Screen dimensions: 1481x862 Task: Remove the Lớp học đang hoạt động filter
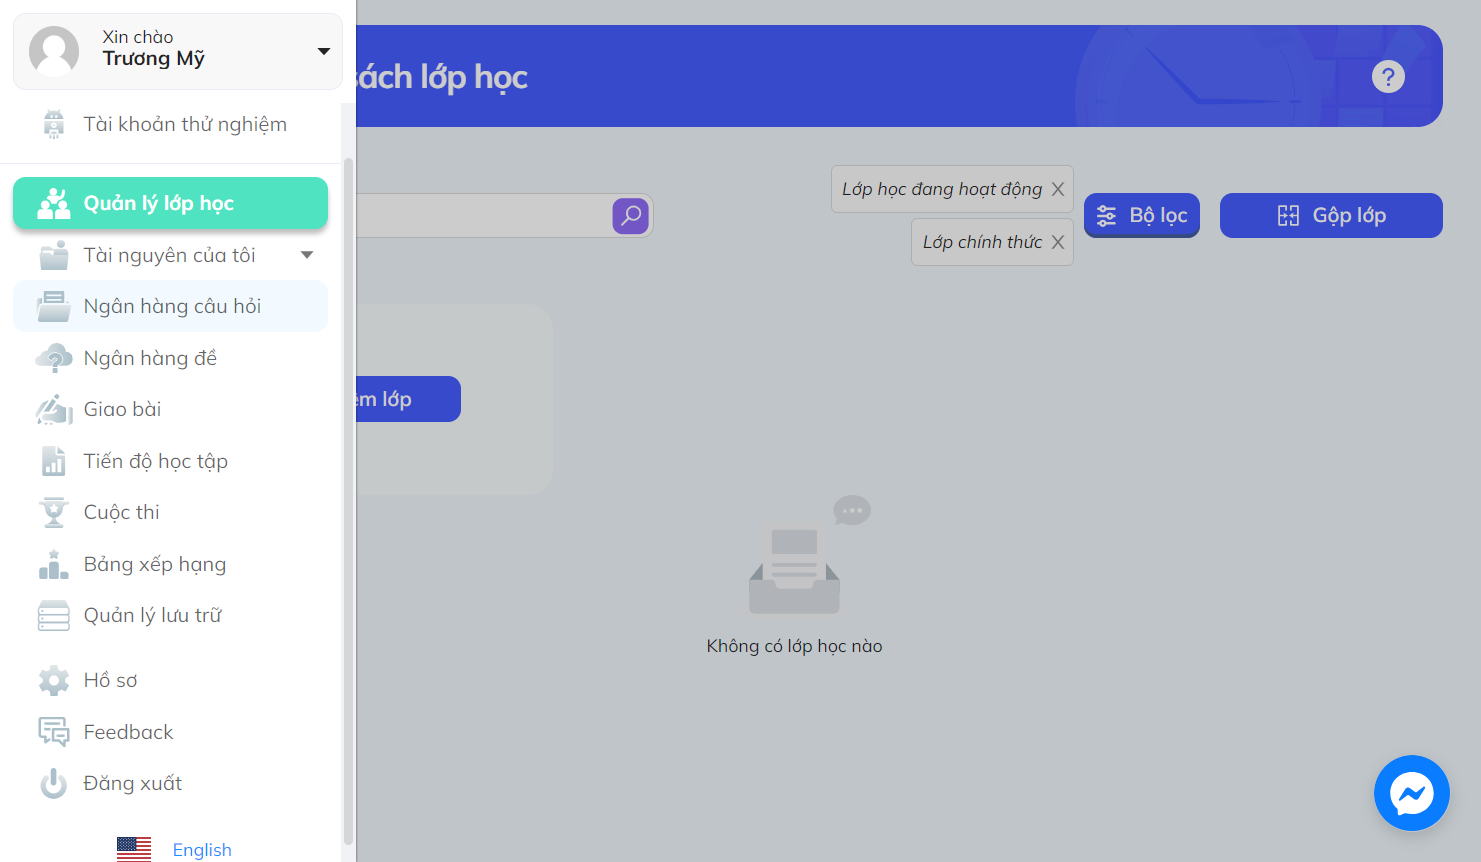(1058, 189)
